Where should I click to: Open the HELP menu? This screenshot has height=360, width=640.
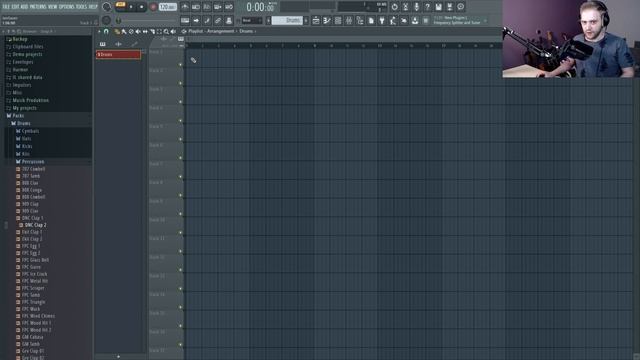[x=93, y=7]
